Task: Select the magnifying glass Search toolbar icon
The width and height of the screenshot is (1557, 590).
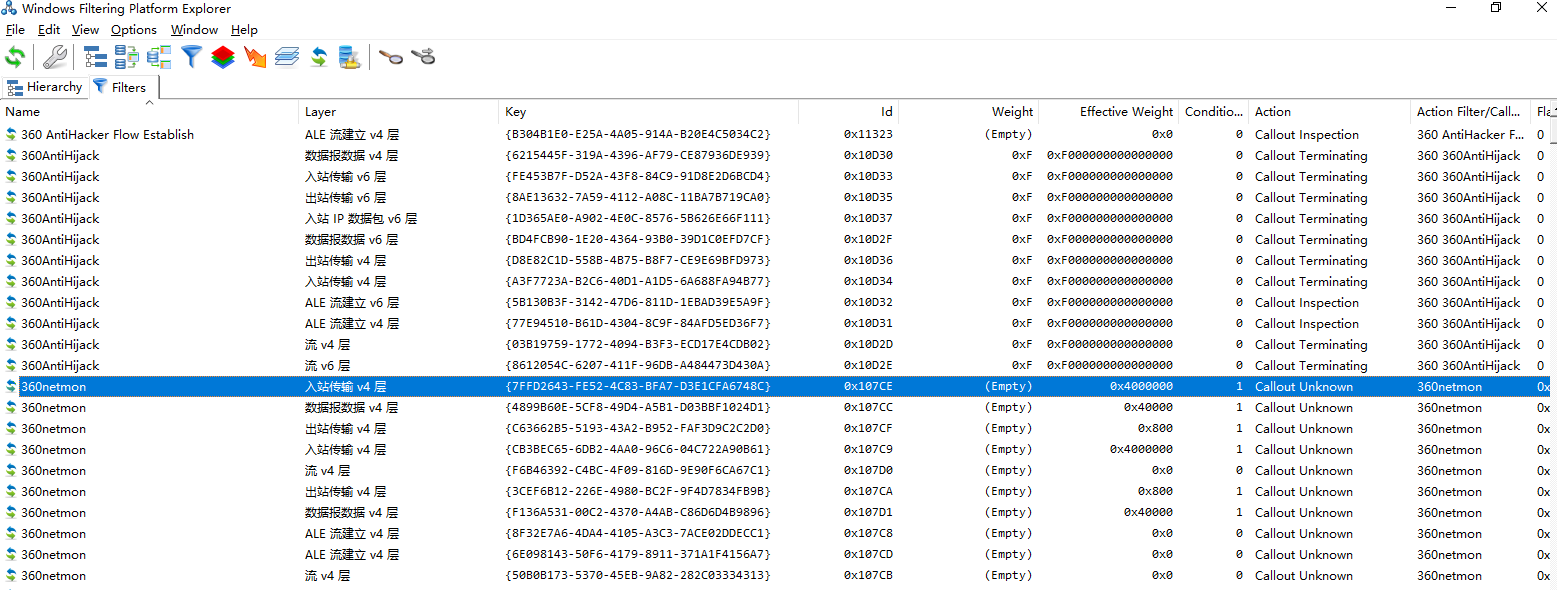Action: [390, 57]
